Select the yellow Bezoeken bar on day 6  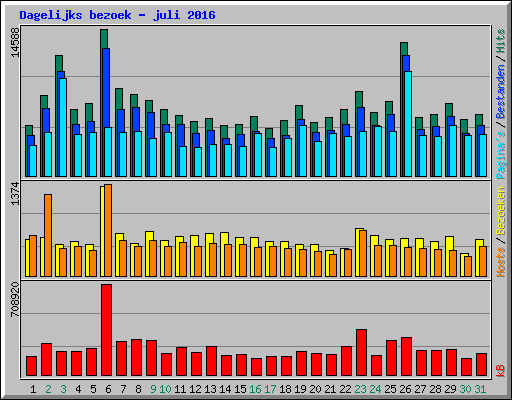tap(102, 231)
